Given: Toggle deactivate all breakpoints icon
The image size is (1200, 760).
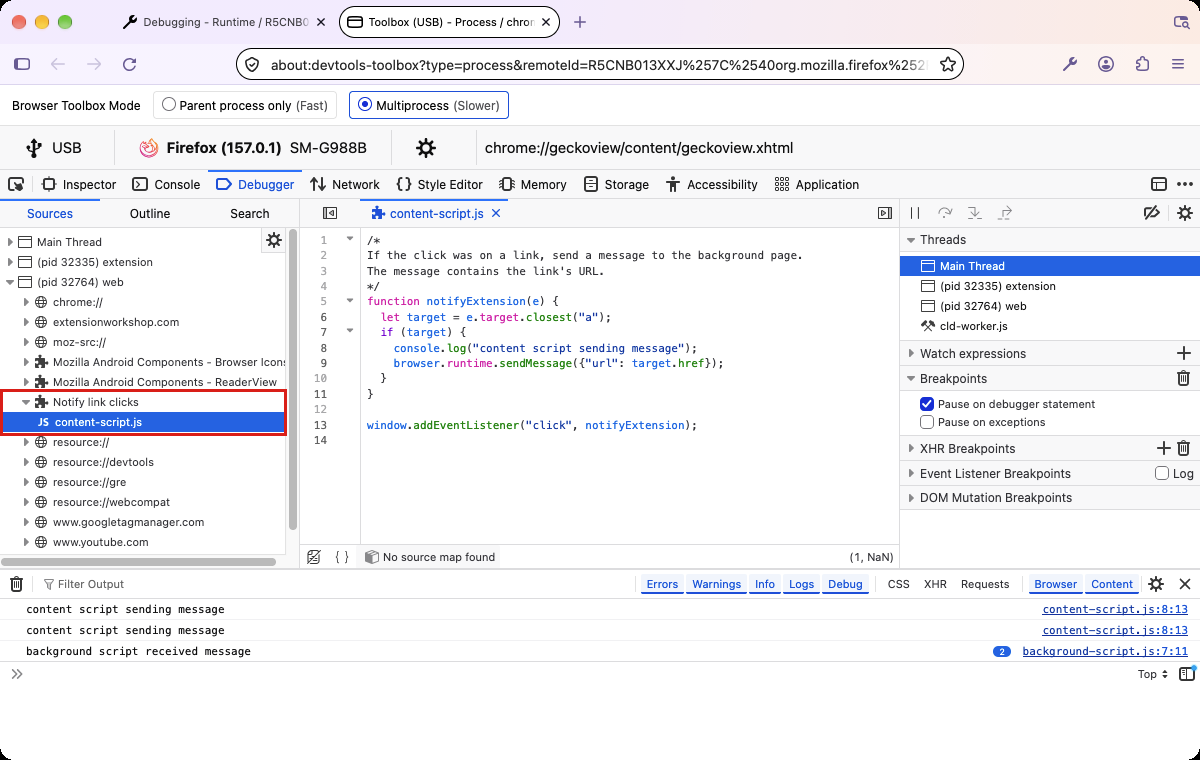Looking at the screenshot, I should 1151,213.
